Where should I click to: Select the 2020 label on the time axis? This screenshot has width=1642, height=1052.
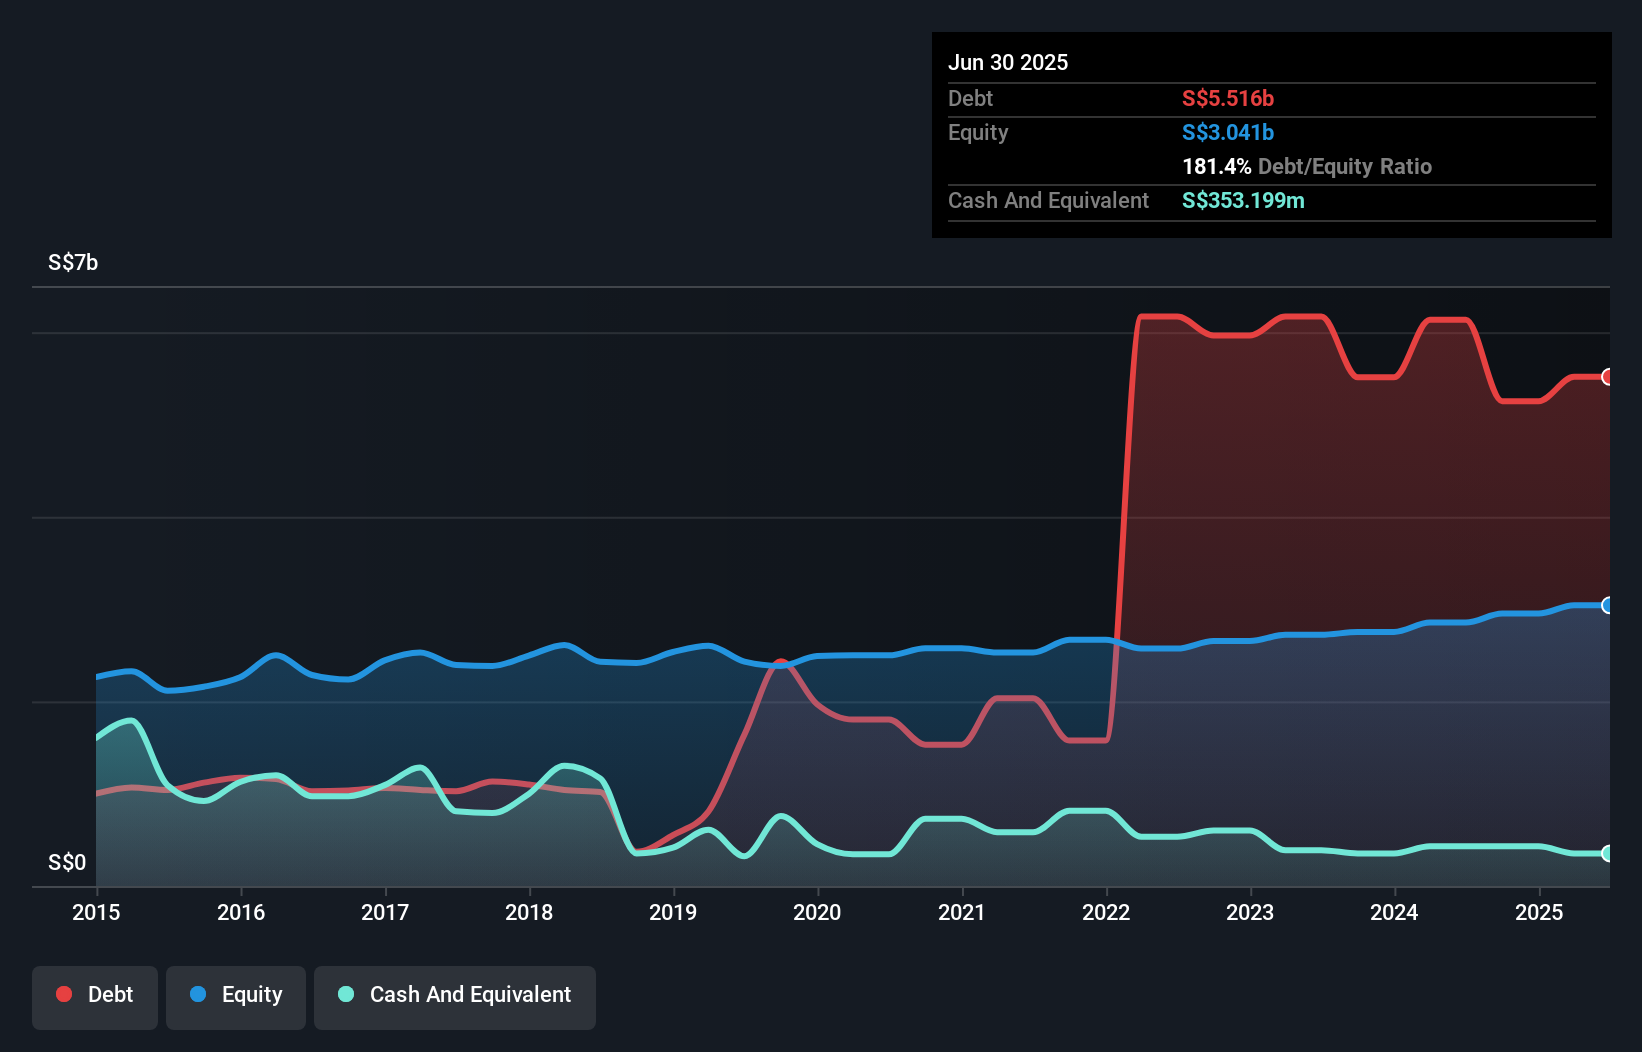[817, 912]
